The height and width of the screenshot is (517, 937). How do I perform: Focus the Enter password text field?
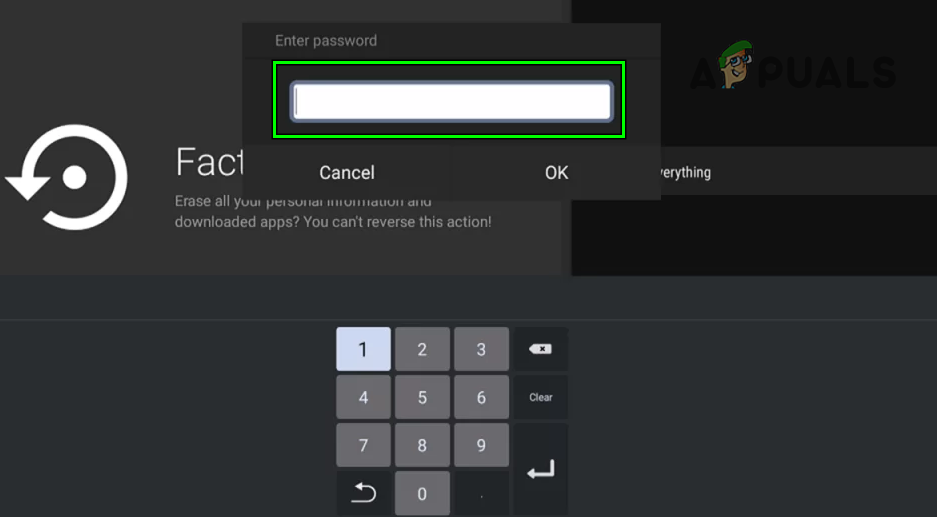pyautogui.click(x=451, y=101)
